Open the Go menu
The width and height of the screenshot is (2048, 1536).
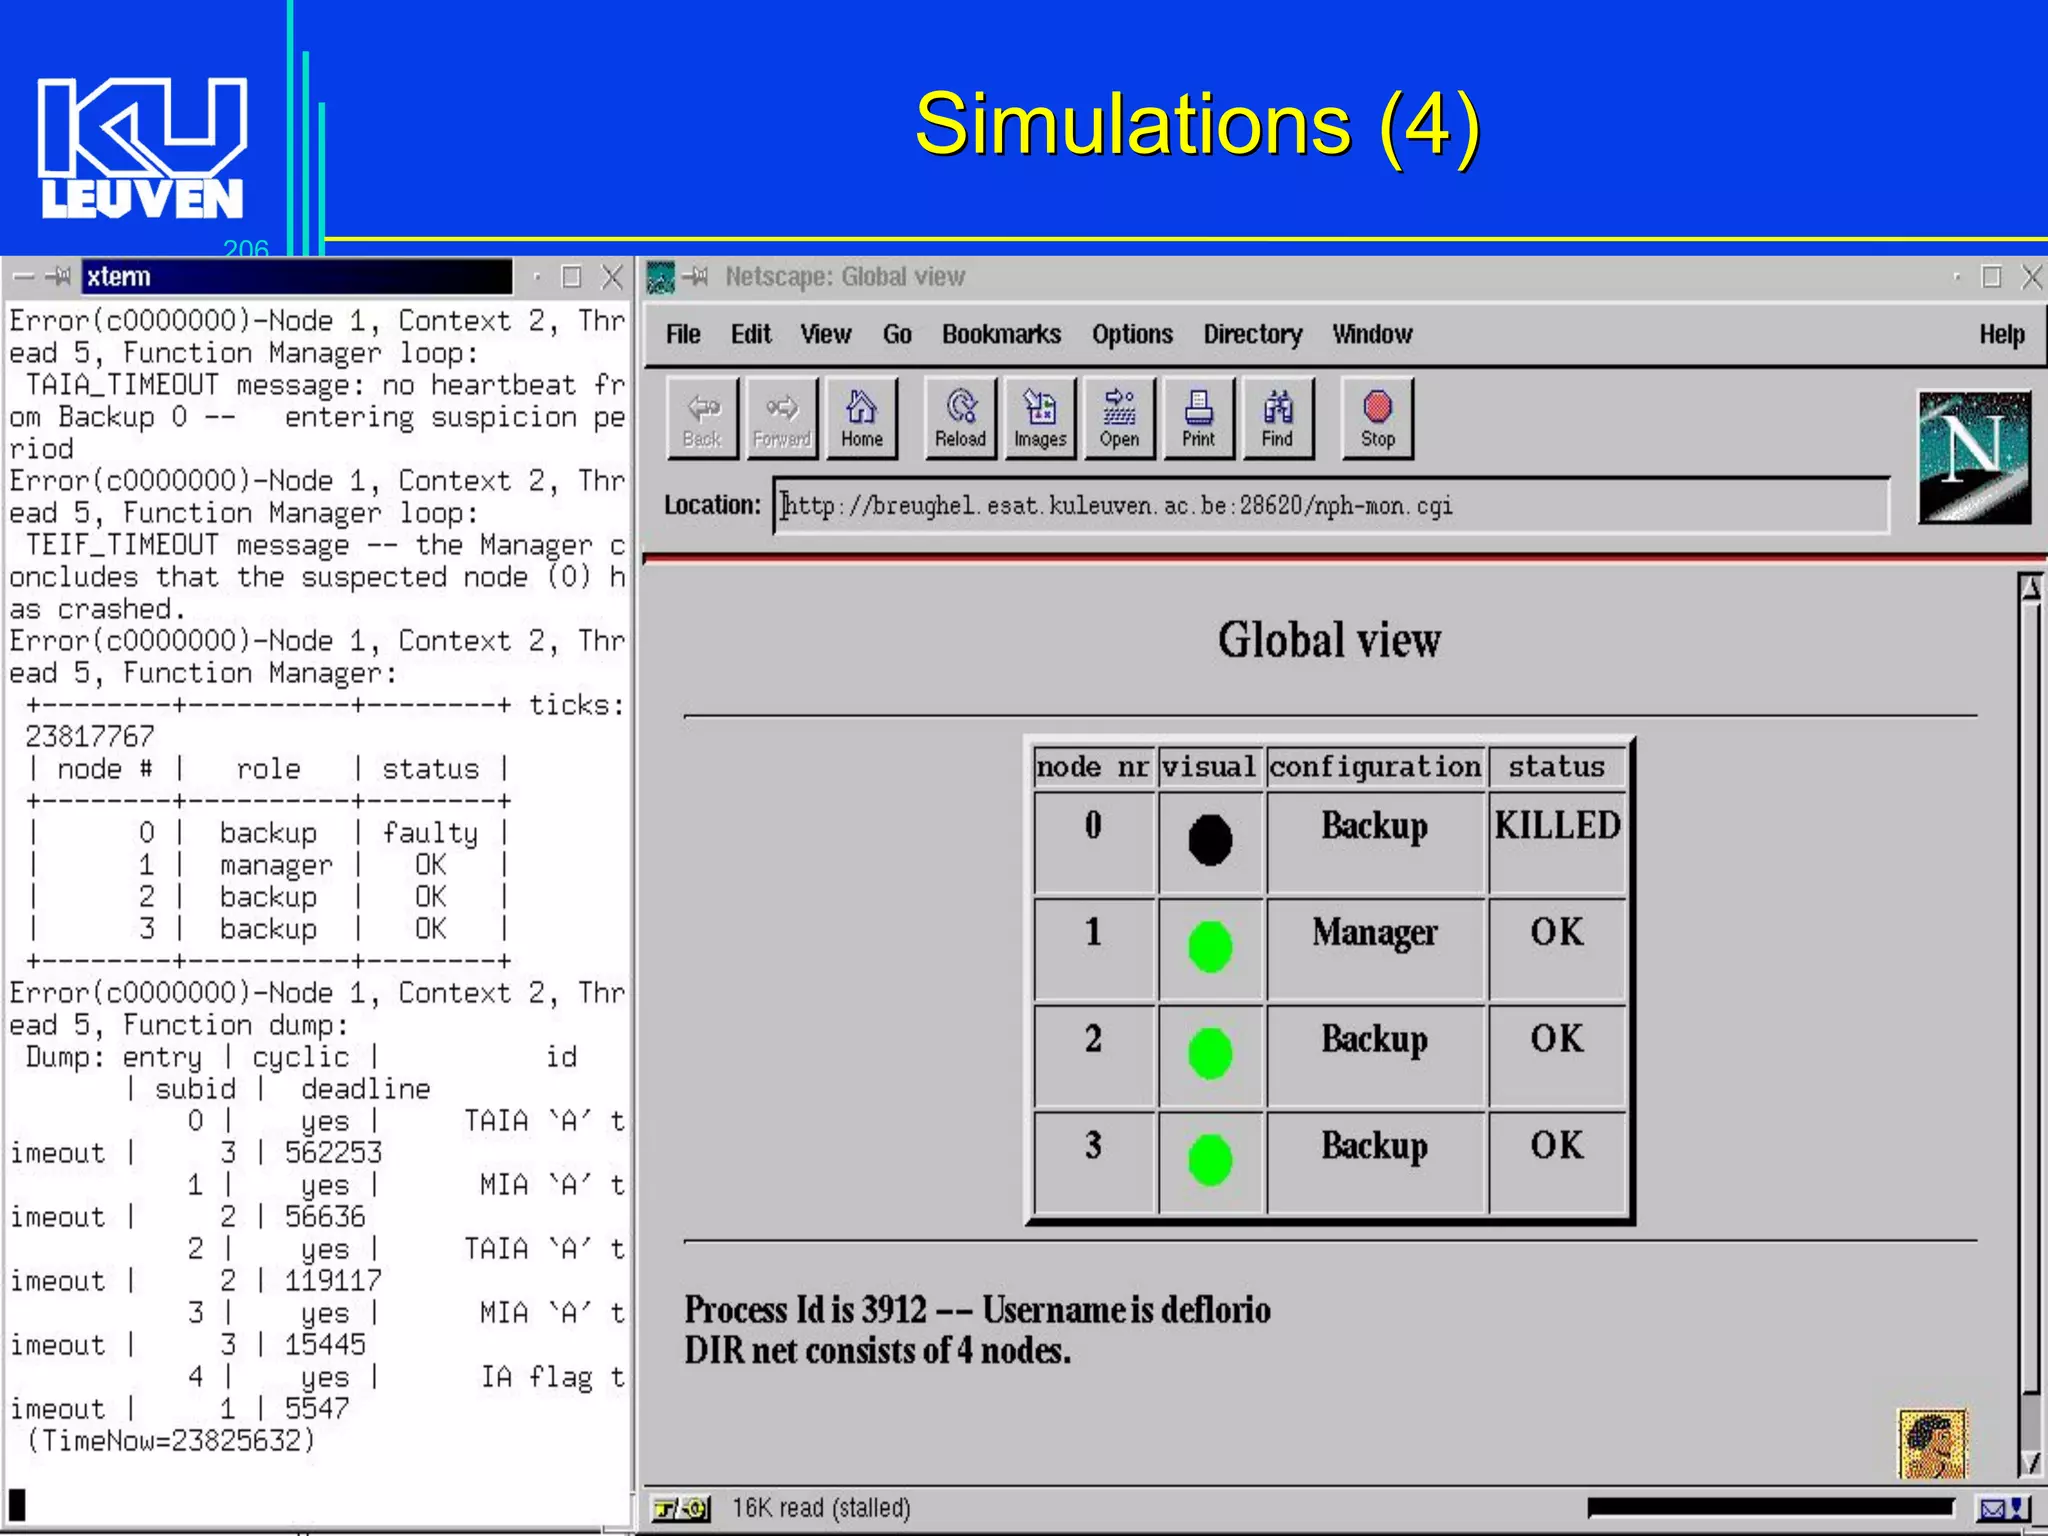[897, 334]
